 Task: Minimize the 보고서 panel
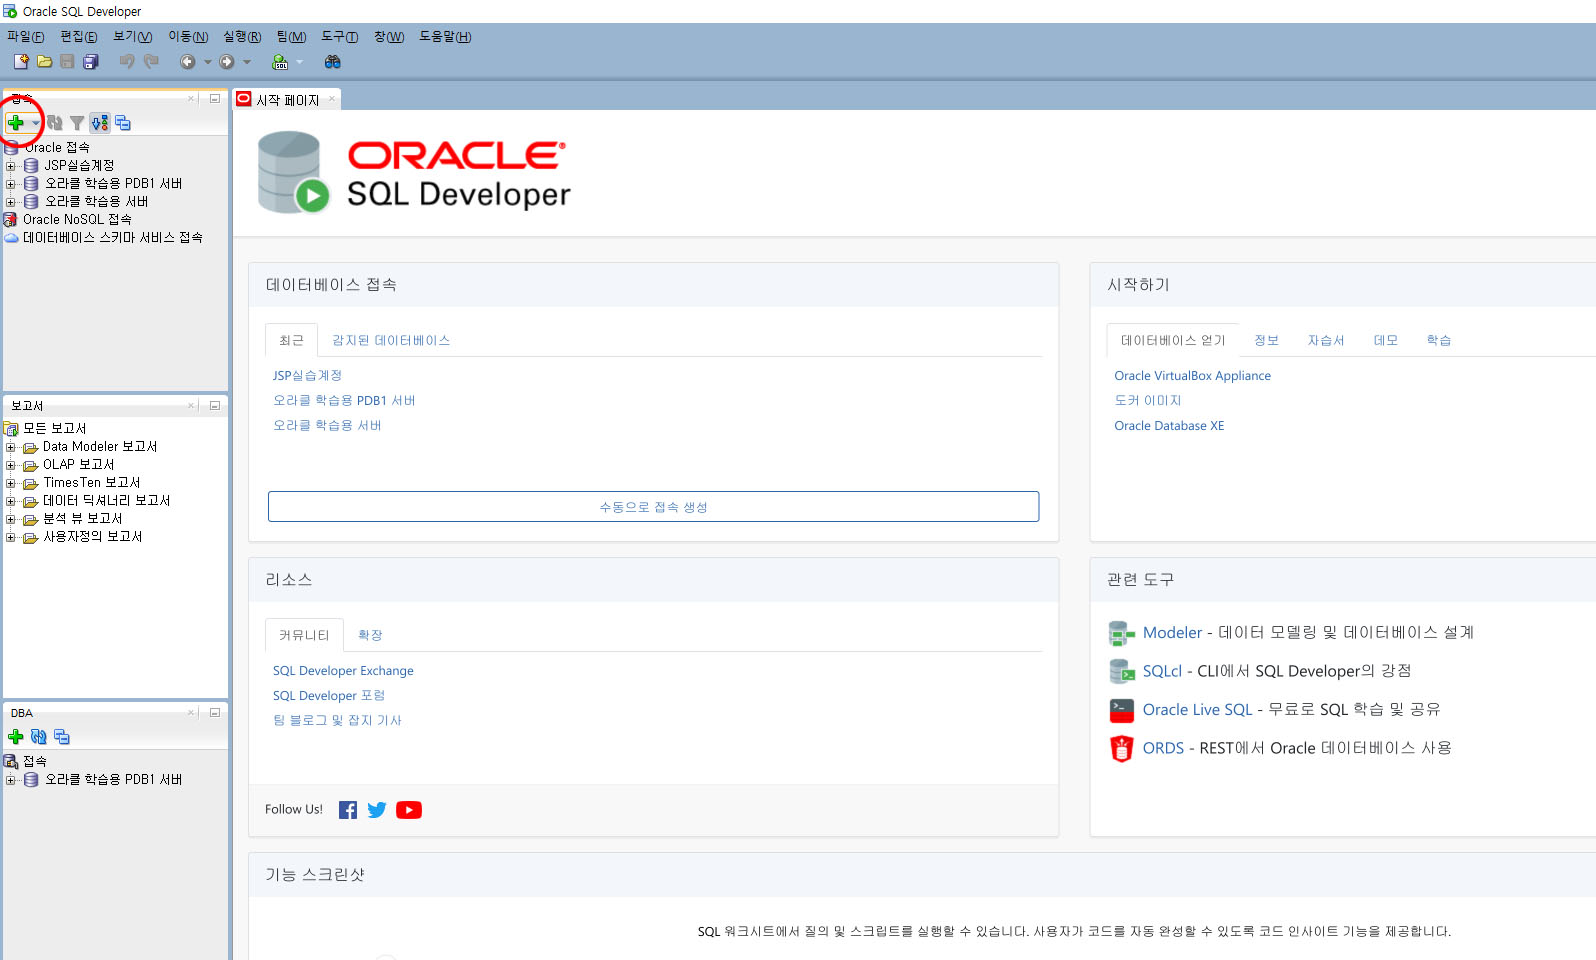[215, 405]
